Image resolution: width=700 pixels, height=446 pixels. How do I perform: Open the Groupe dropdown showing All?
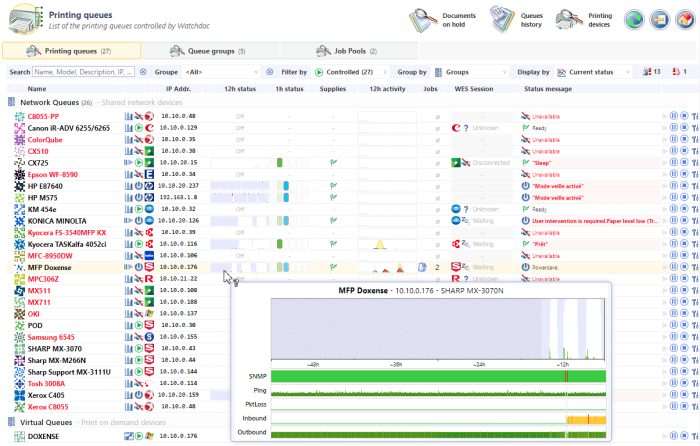[x=220, y=73]
